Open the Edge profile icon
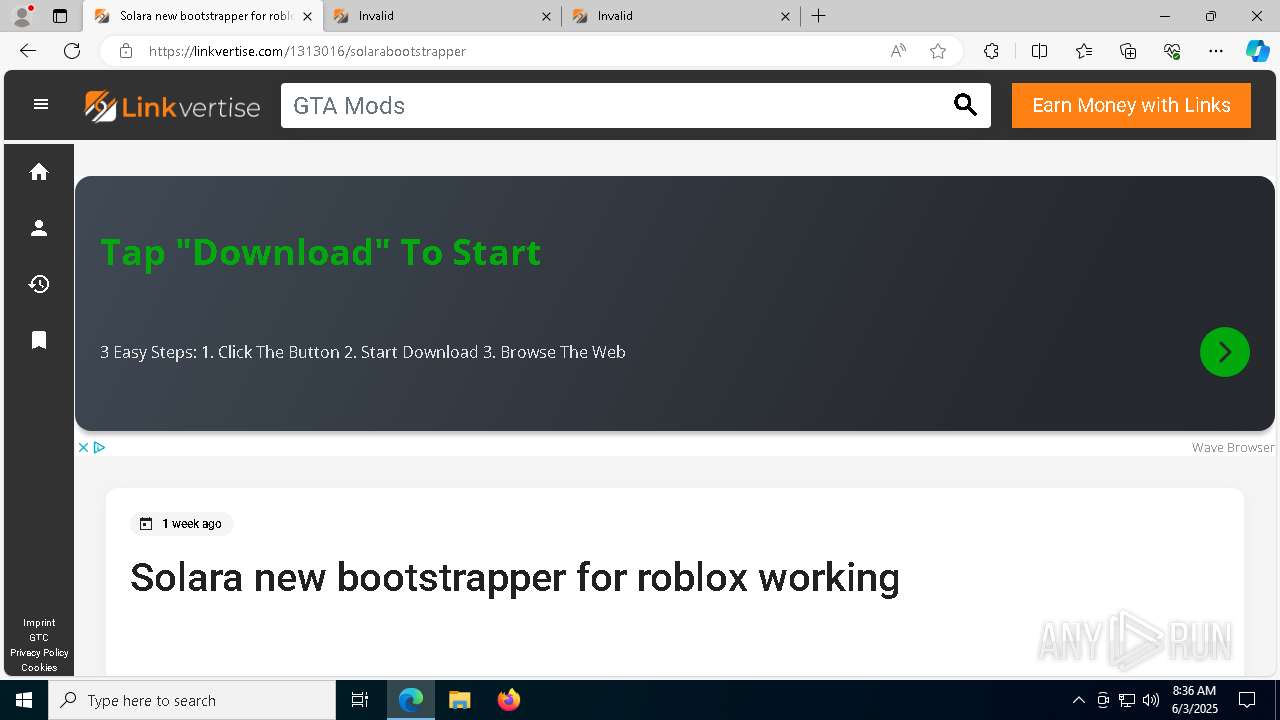1280x720 pixels. (22, 16)
